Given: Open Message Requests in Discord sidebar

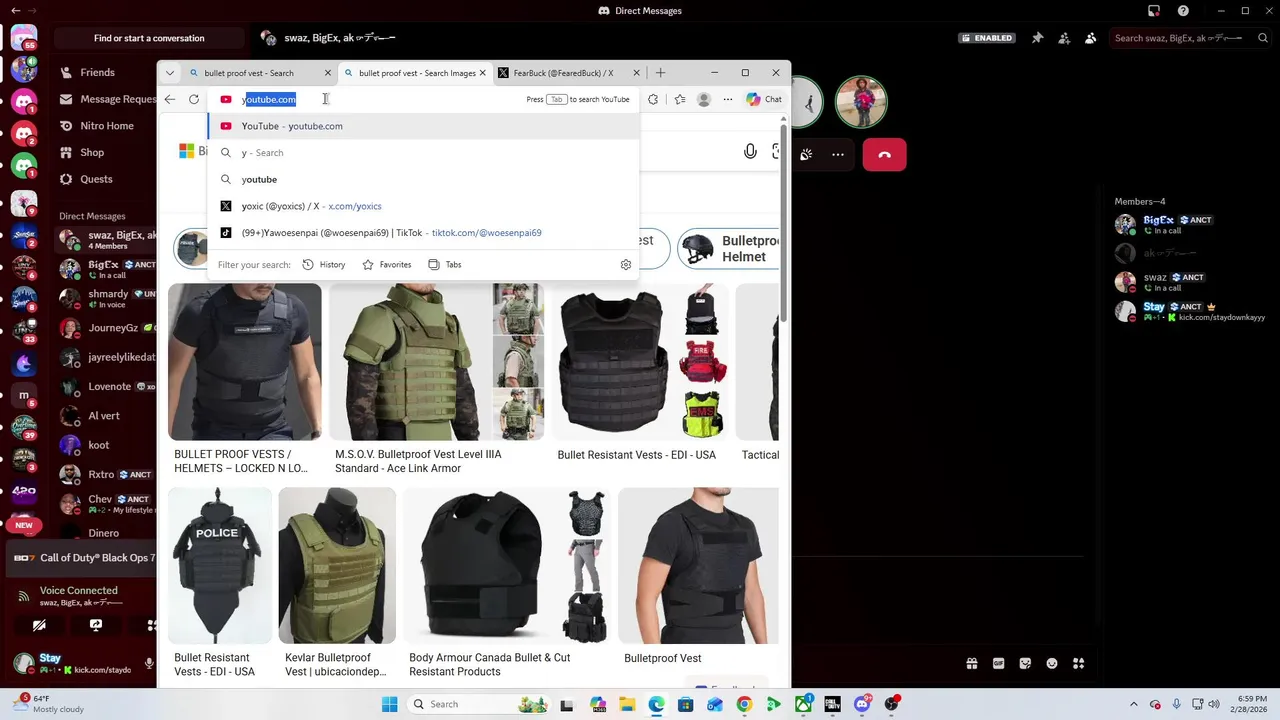Looking at the screenshot, I should [x=105, y=99].
